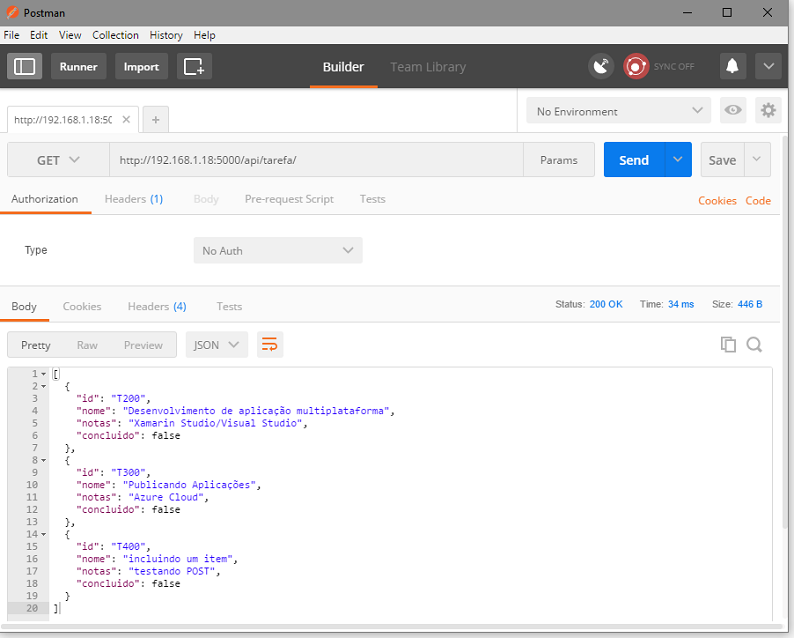Click the red sync status icon
The width and height of the screenshot is (794, 638).
click(636, 66)
